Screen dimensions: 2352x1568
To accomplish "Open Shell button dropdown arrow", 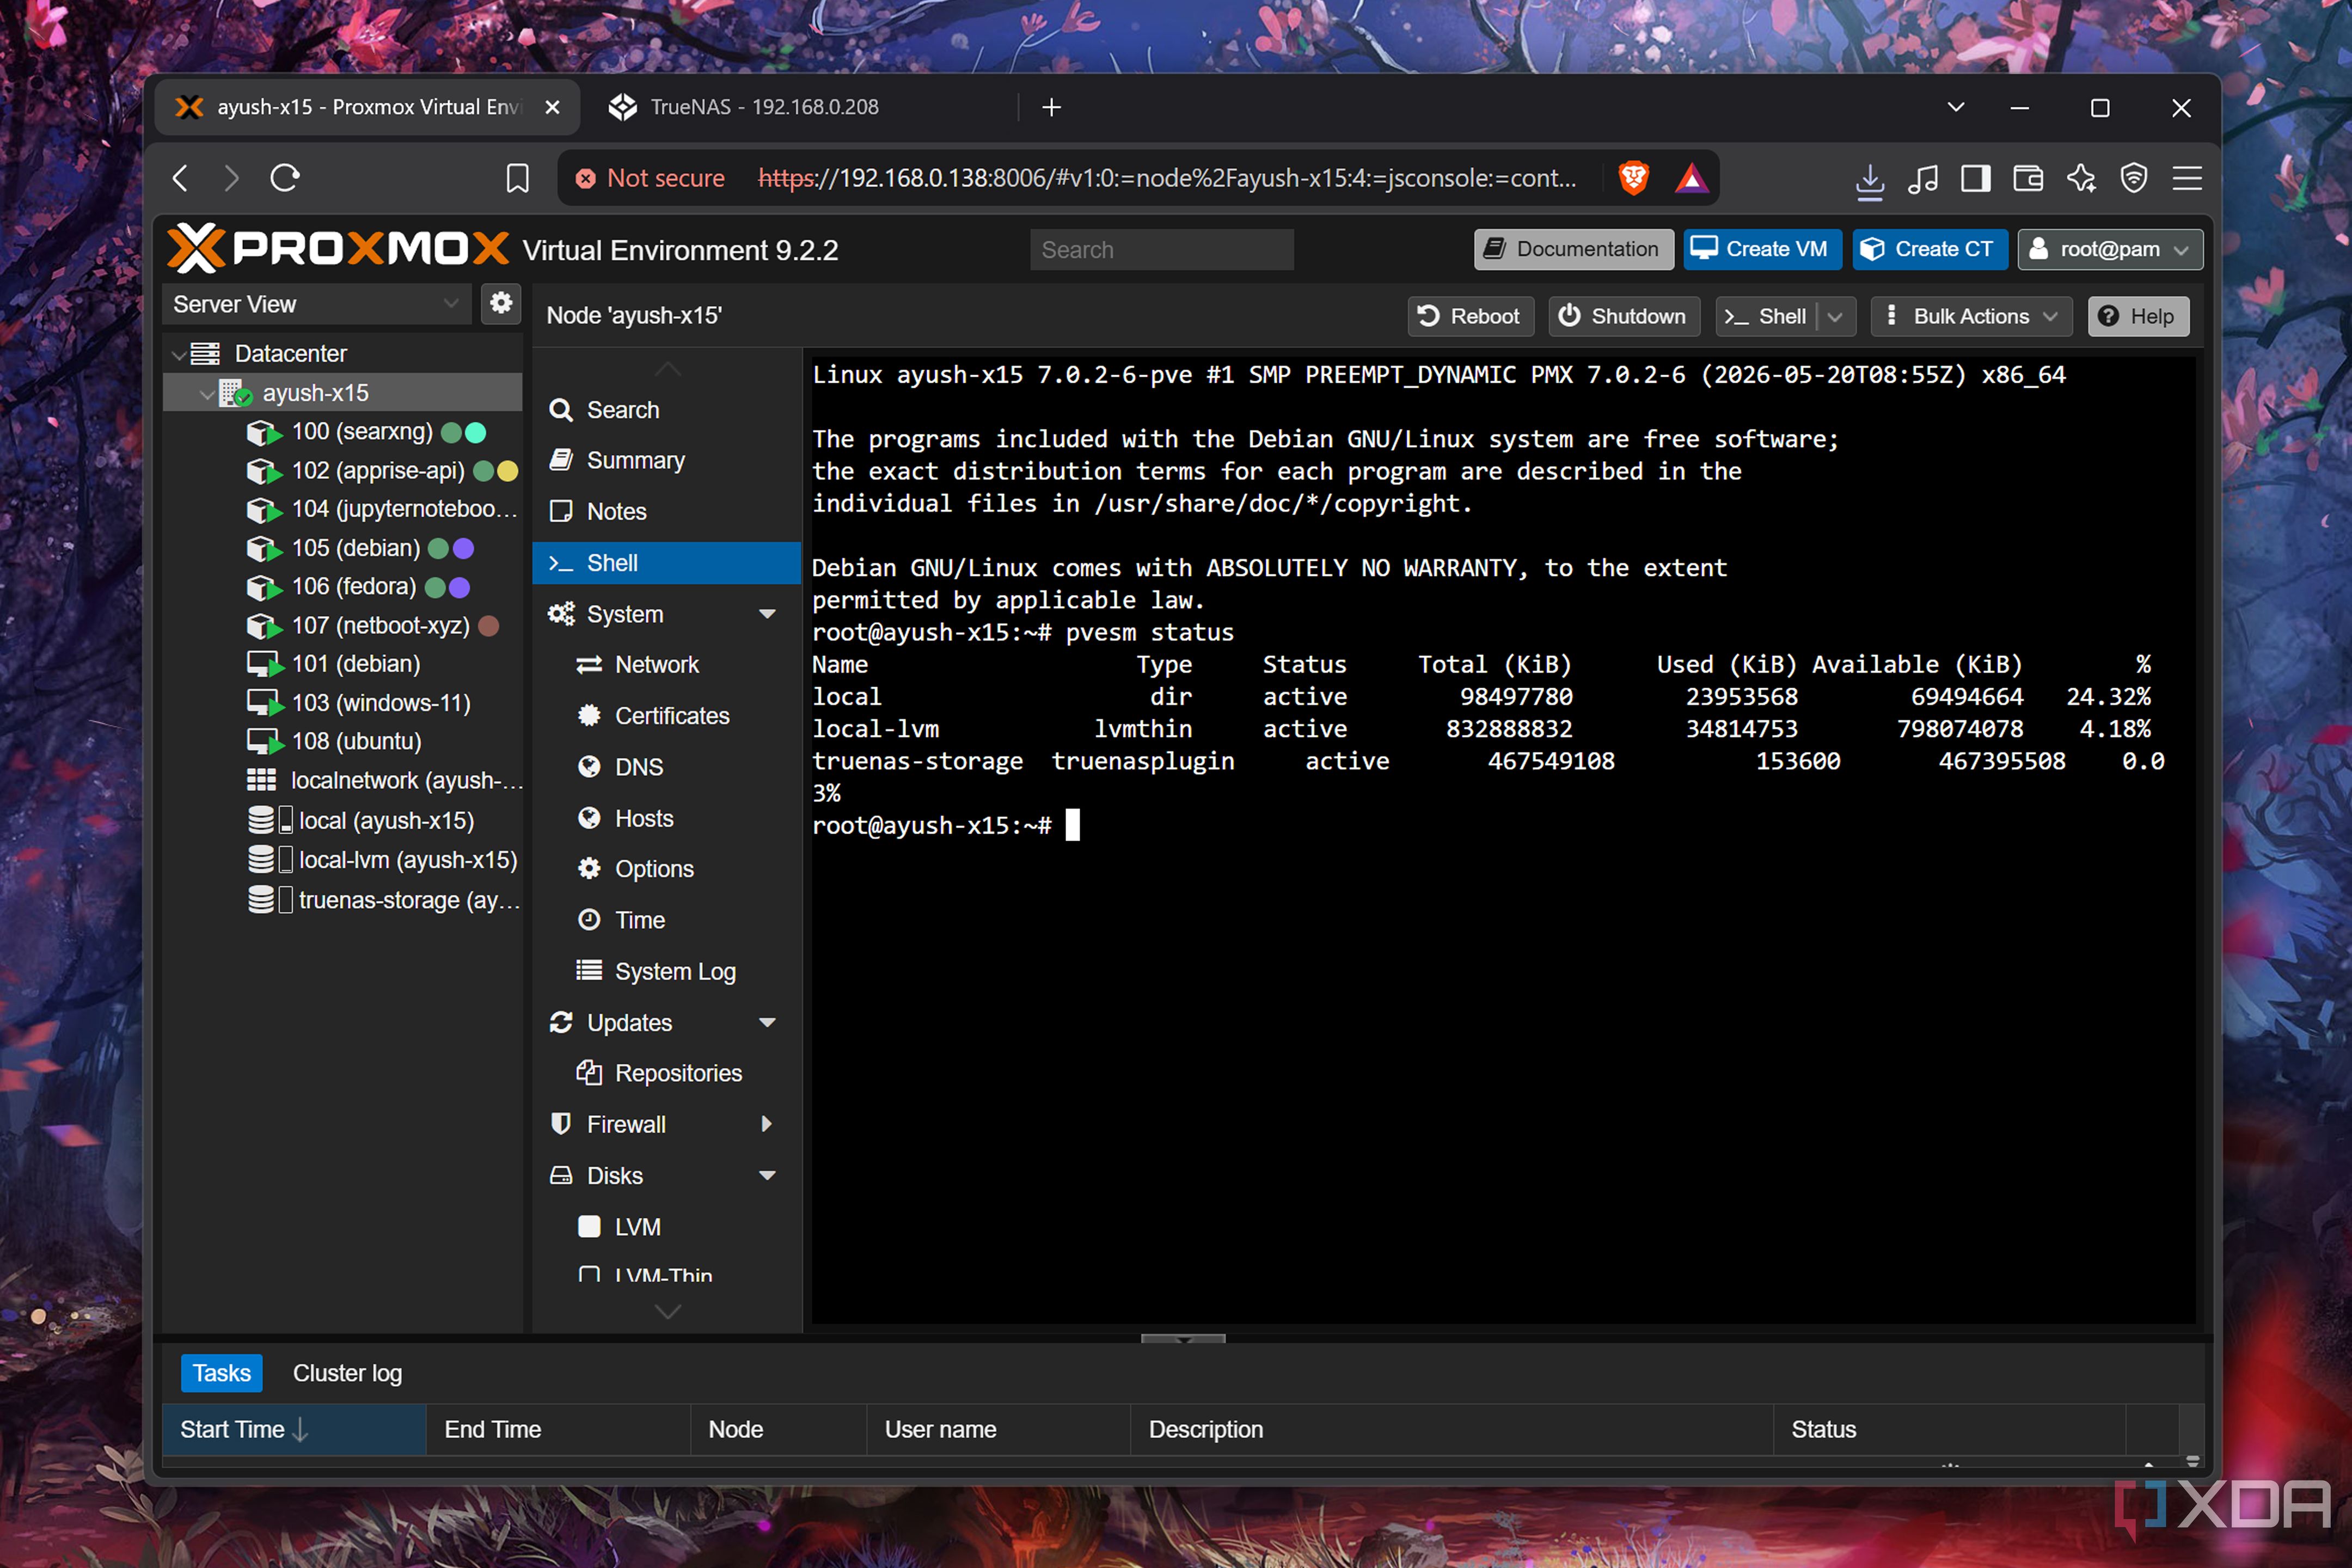I will [x=1835, y=317].
